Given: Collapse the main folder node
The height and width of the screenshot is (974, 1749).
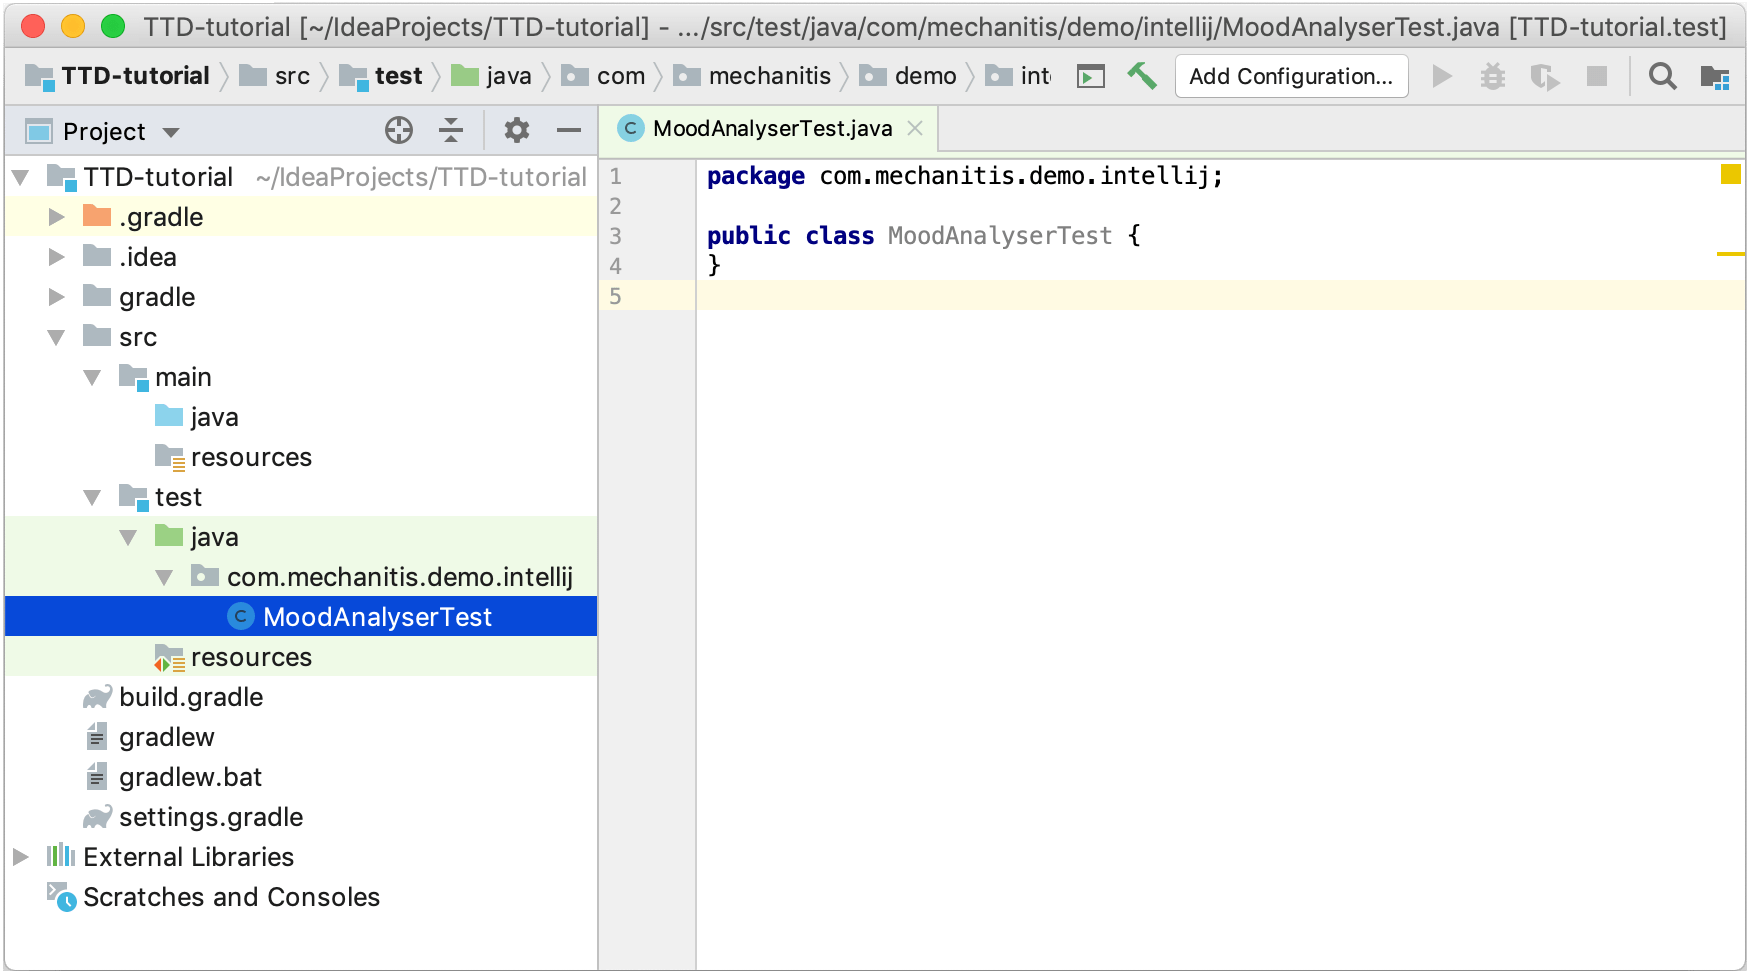Looking at the screenshot, I should click(x=93, y=377).
